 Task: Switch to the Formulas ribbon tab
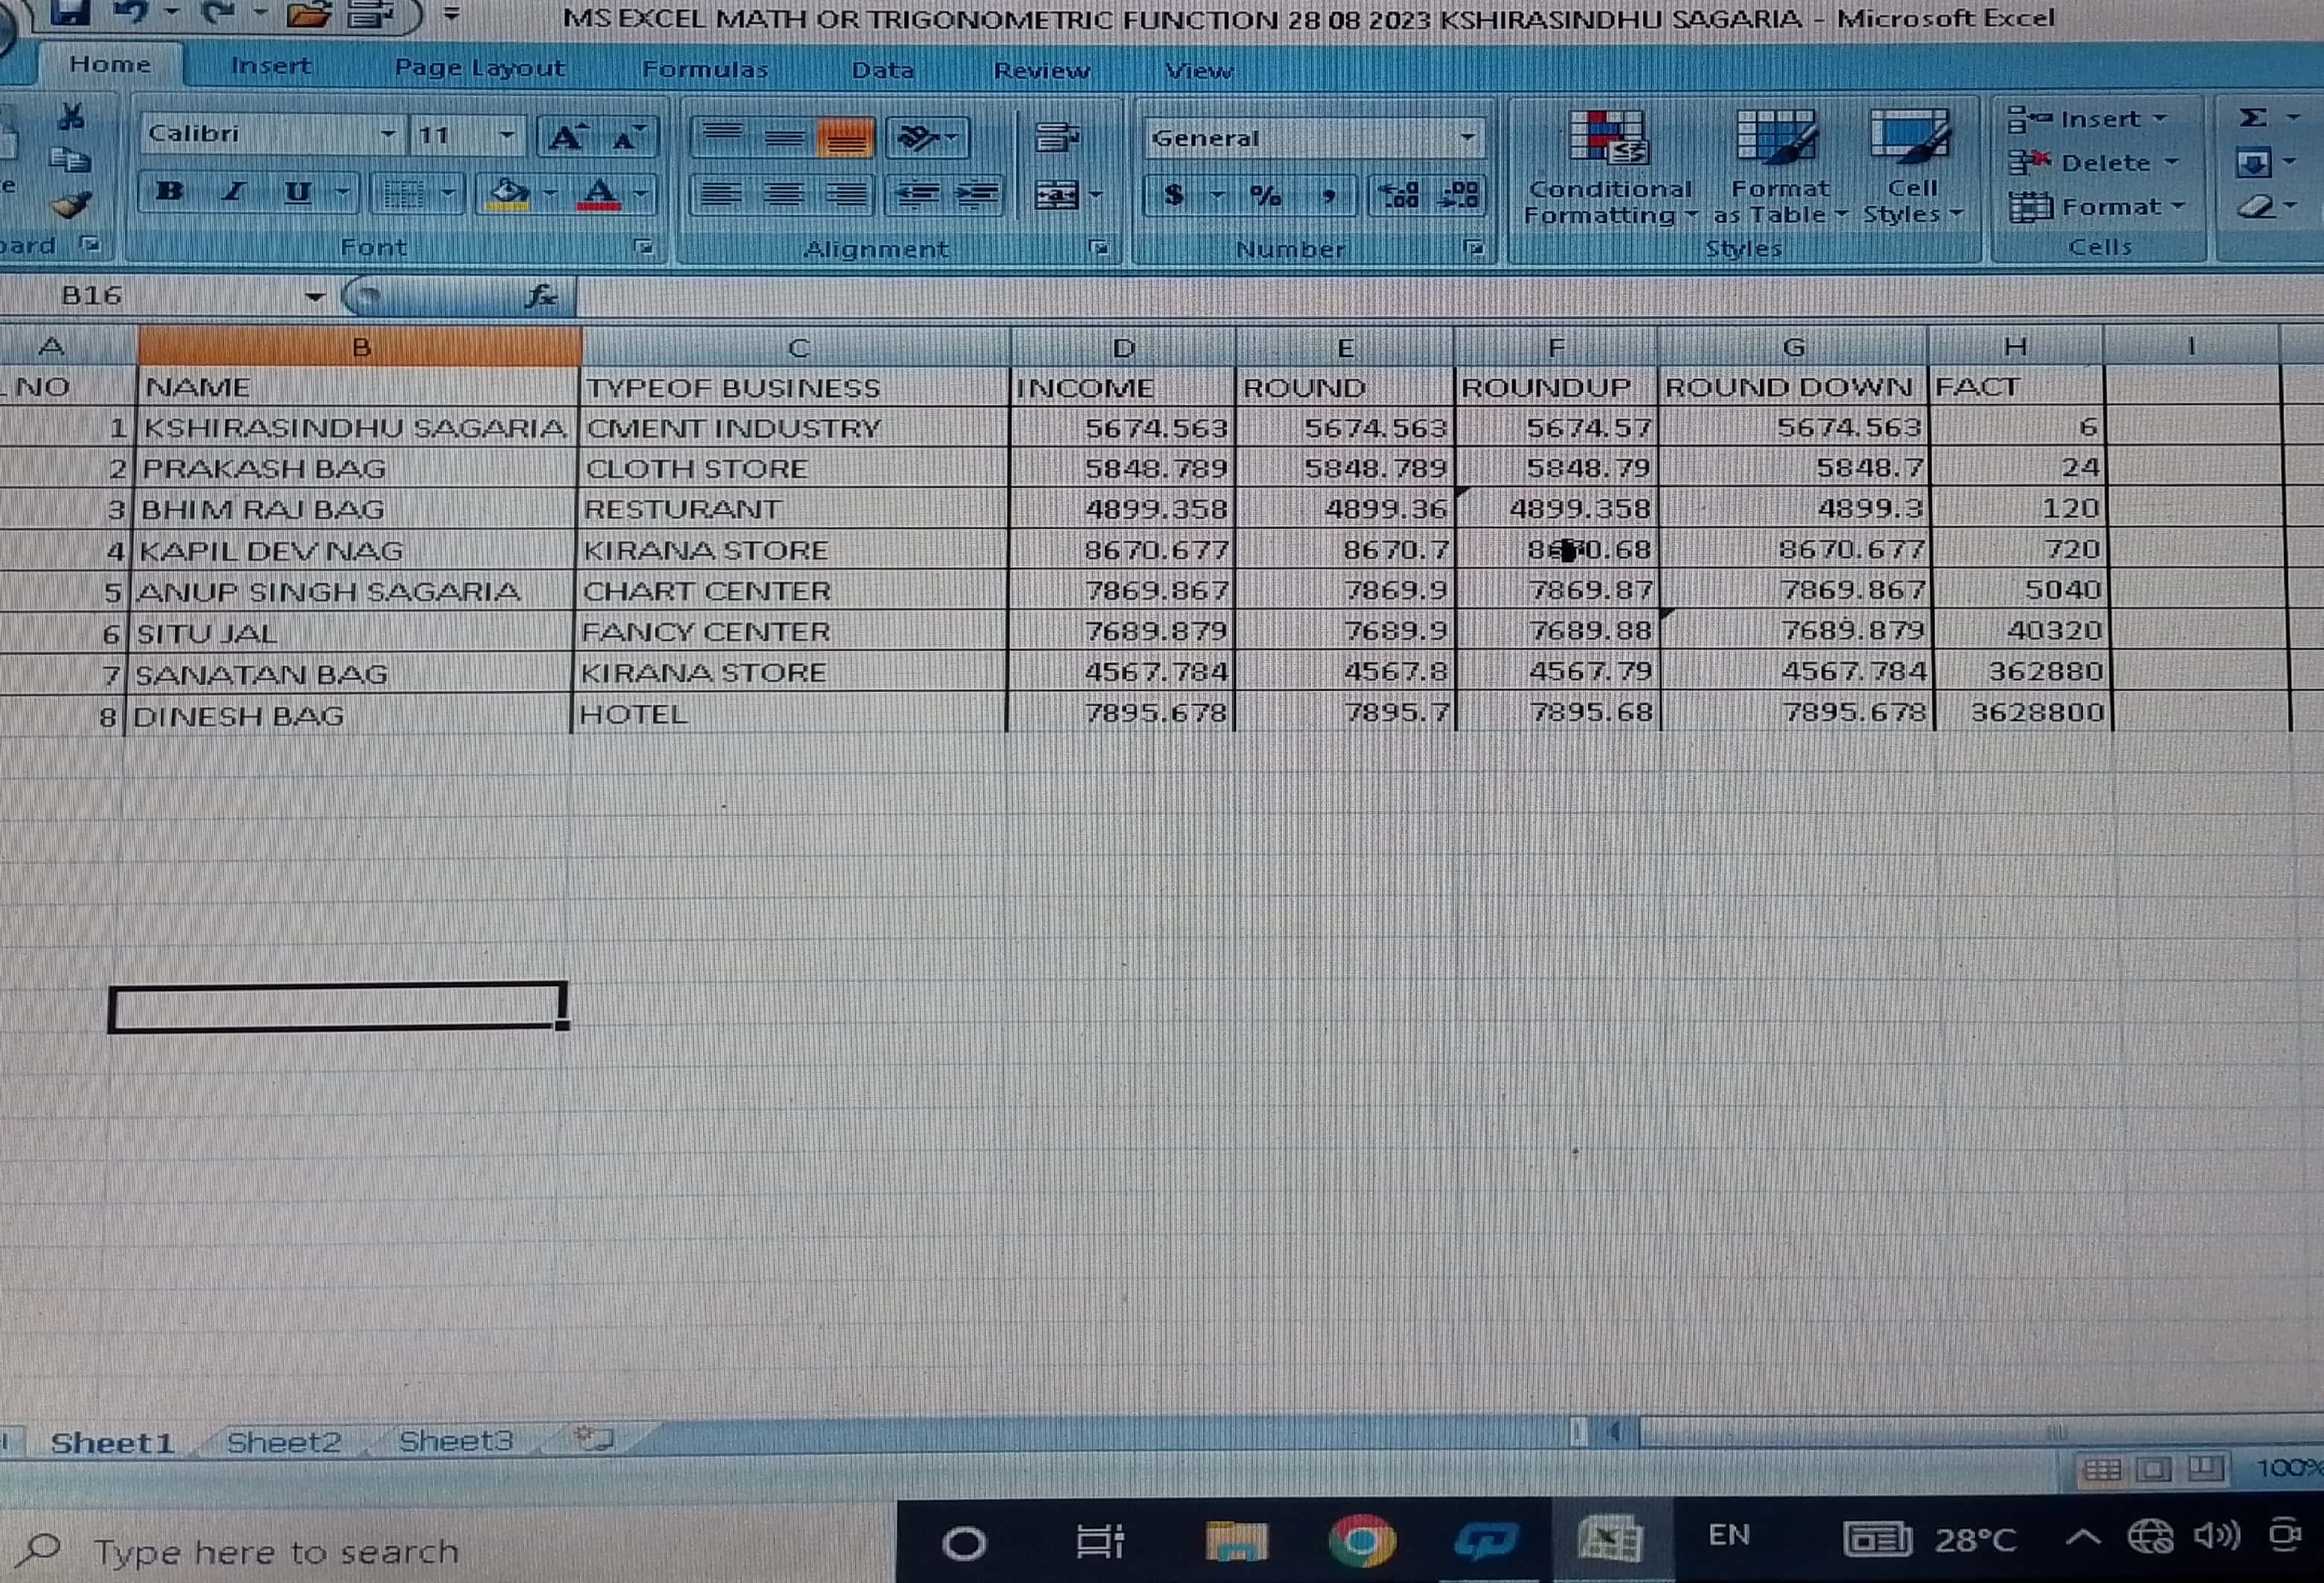705,69
